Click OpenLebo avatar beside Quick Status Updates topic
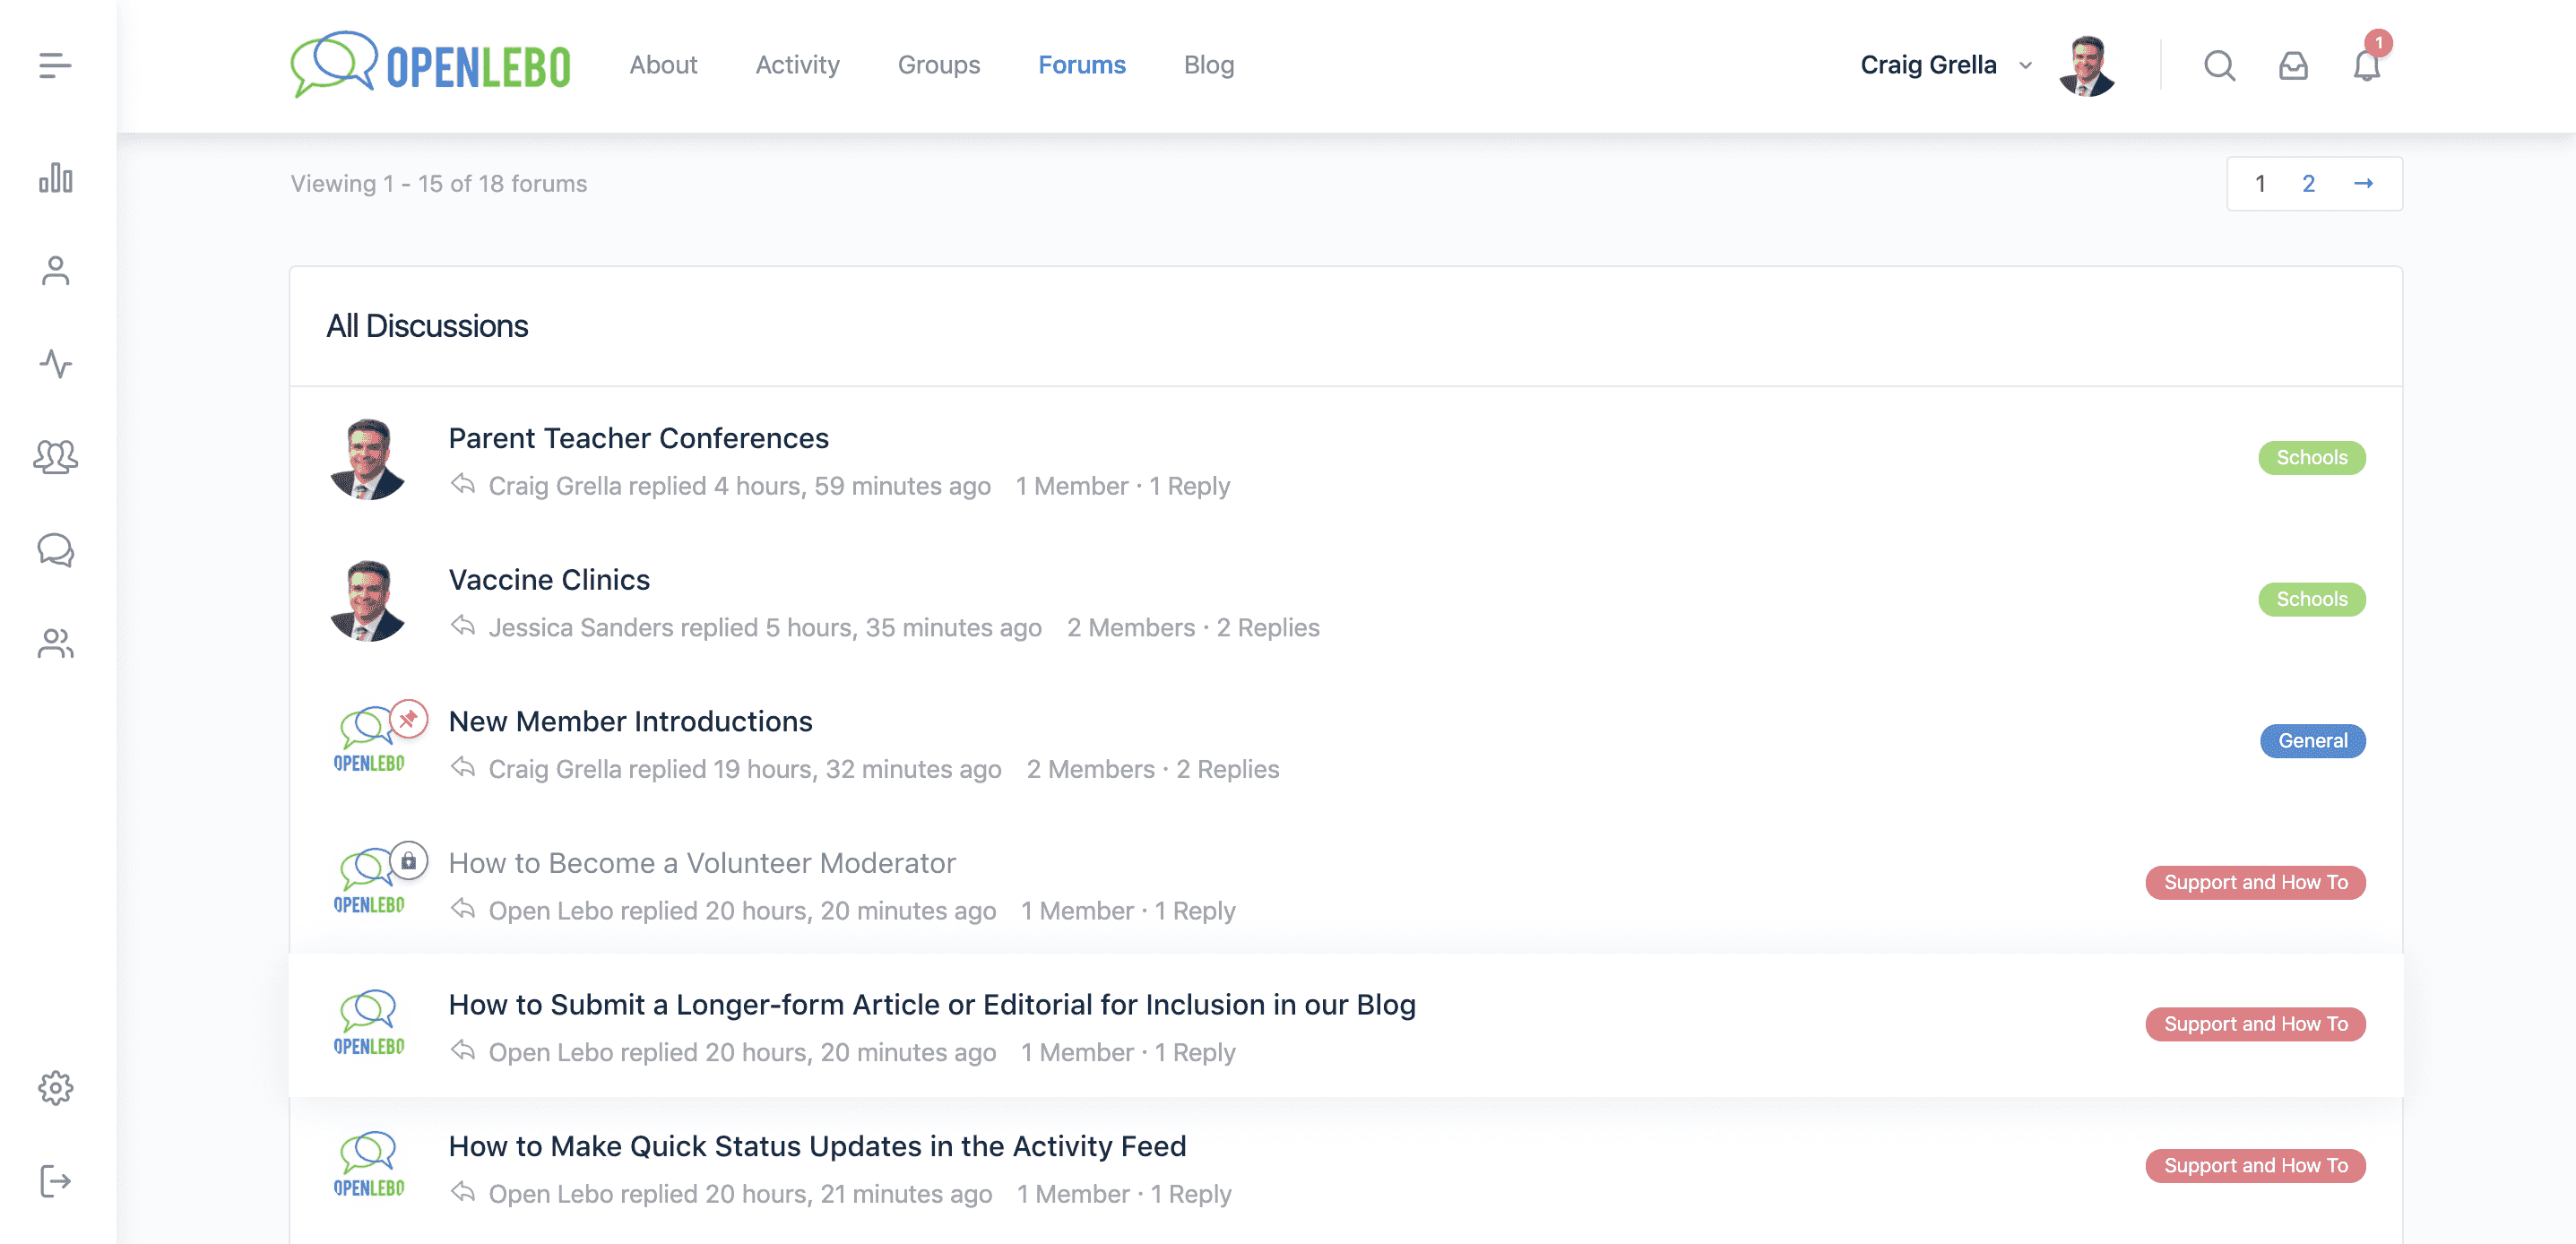This screenshot has height=1244, width=2576. tap(368, 1166)
